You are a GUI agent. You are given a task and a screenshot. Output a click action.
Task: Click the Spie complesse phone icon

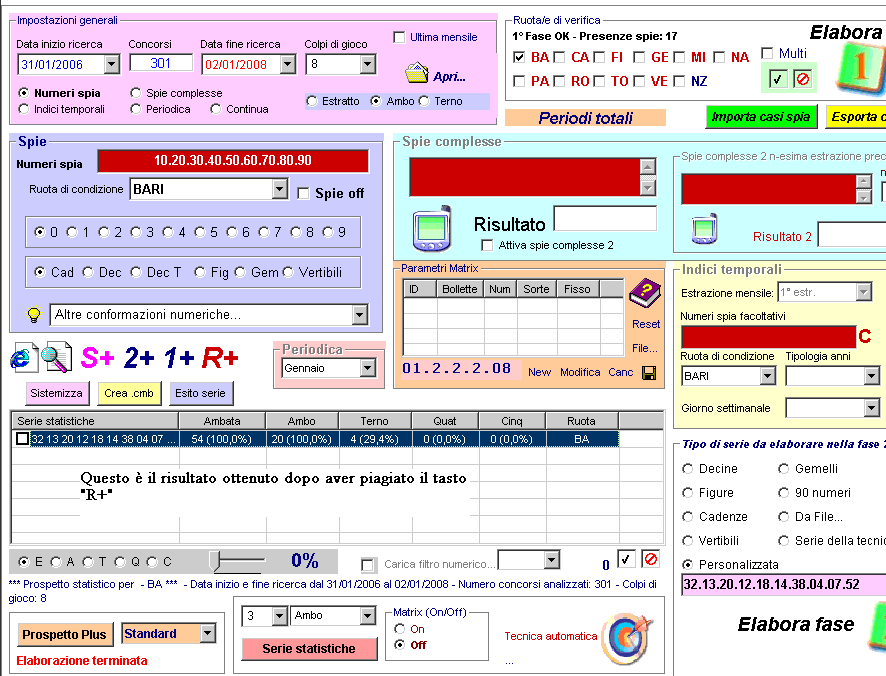pyautogui.click(x=432, y=228)
